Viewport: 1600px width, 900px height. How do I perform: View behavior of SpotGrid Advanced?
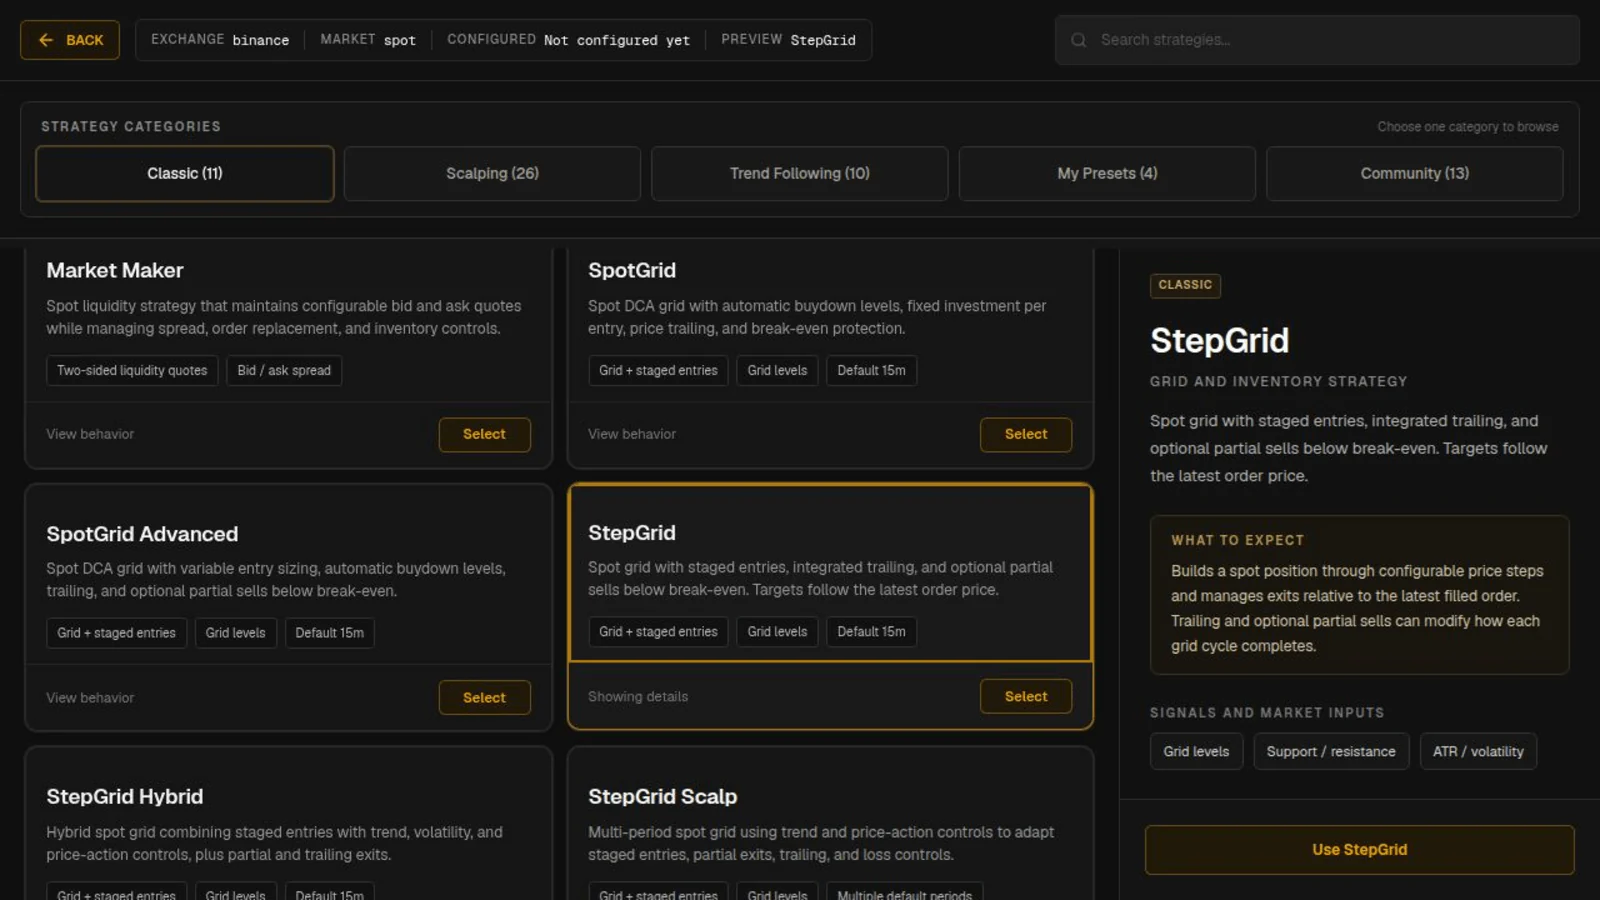pos(90,698)
